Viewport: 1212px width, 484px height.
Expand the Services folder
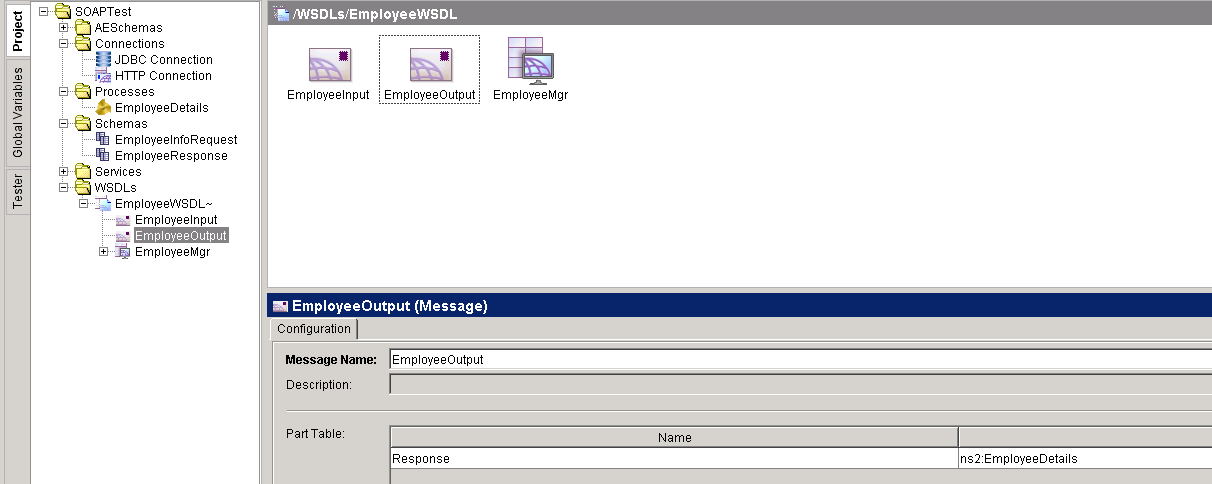[63, 172]
